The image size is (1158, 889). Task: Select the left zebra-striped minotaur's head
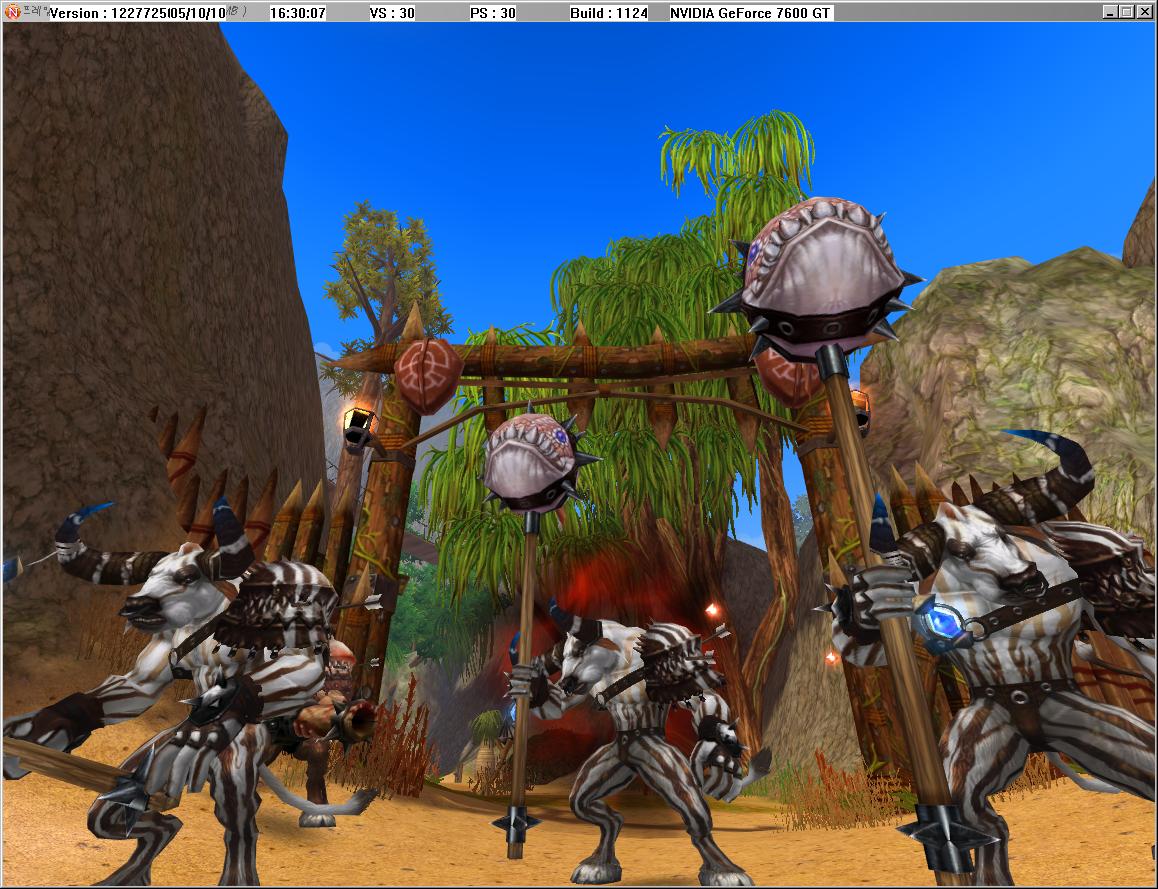coord(165,590)
